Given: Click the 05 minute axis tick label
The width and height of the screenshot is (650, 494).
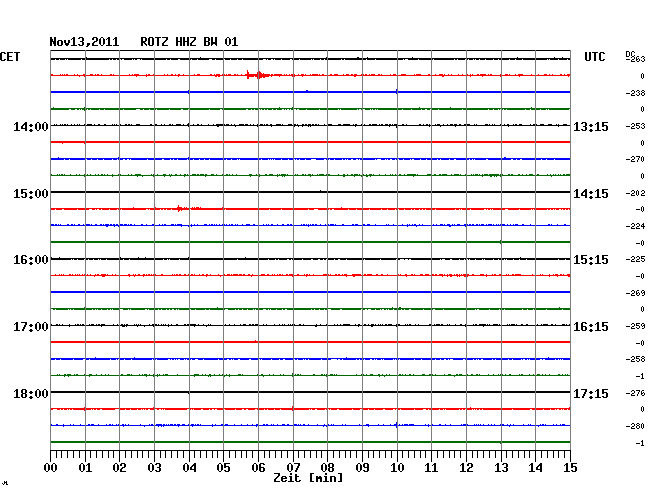Looking at the screenshot, I should click(223, 468).
